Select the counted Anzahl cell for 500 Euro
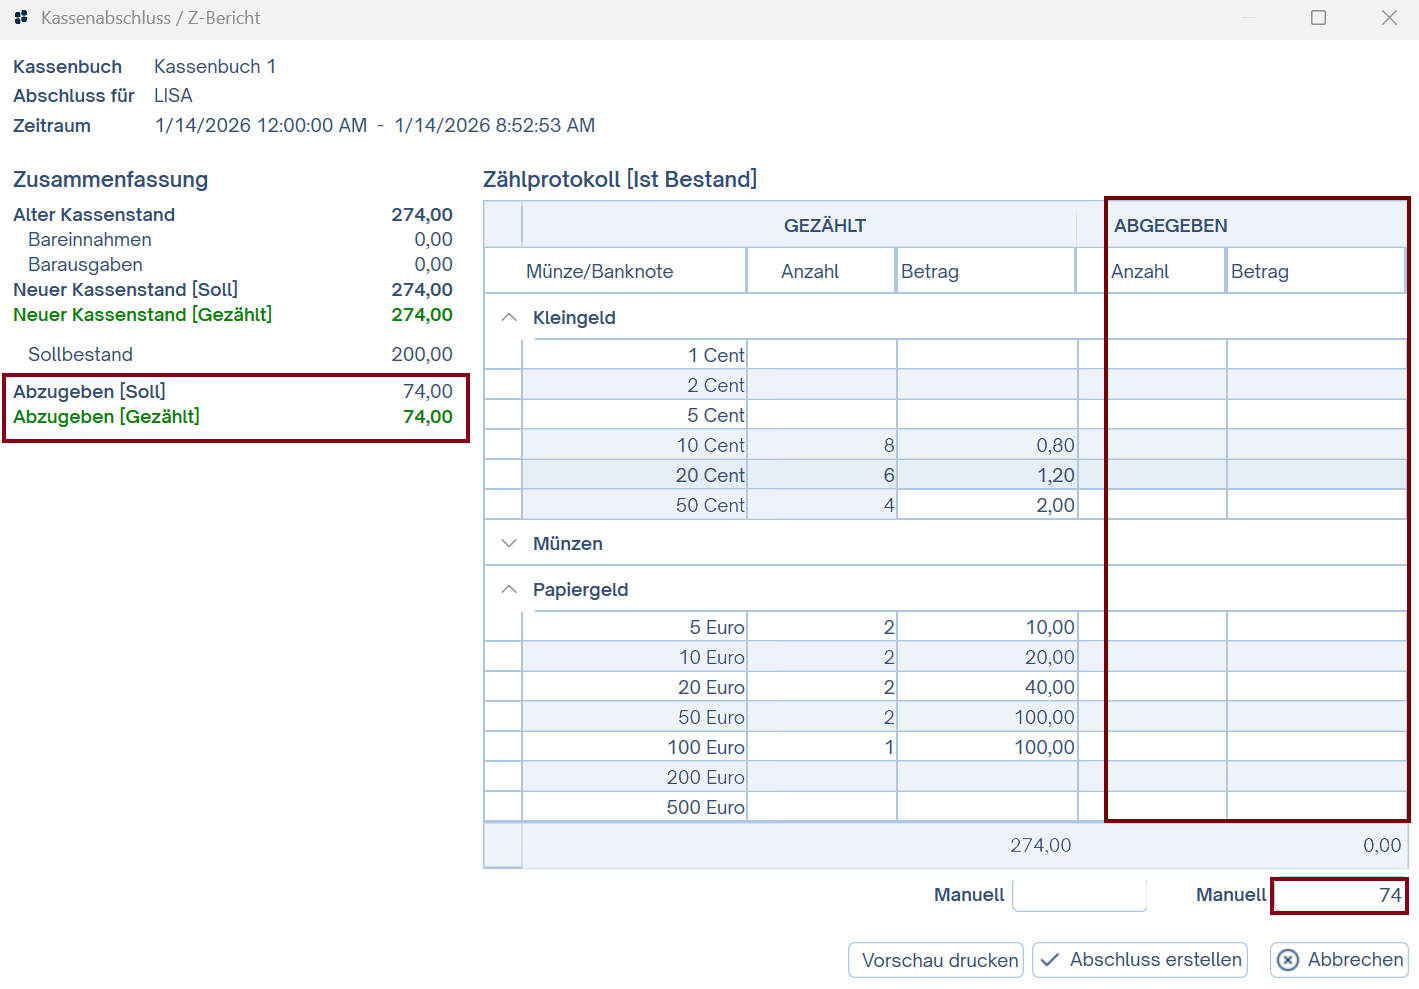 pyautogui.click(x=821, y=807)
